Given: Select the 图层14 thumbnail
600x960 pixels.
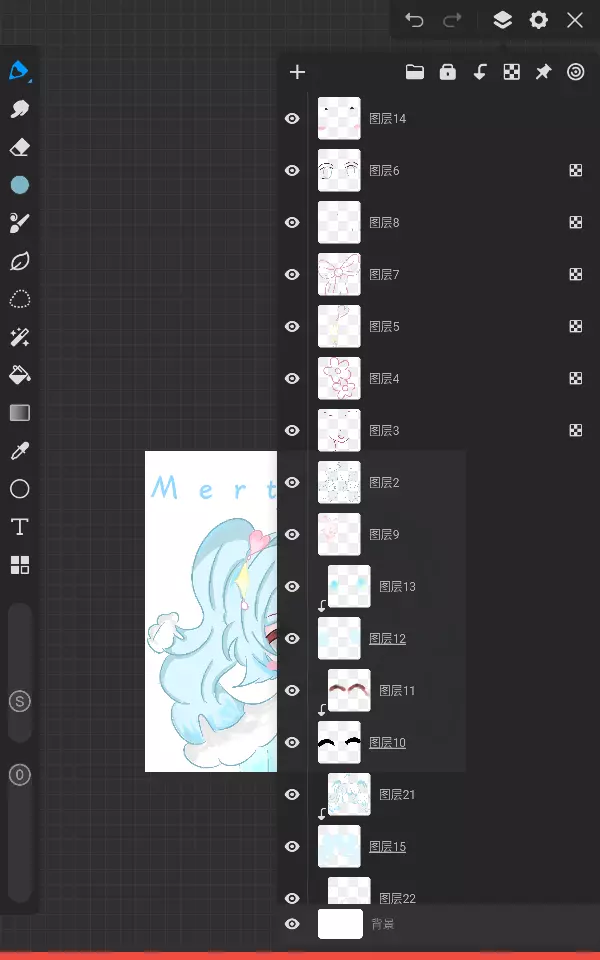Looking at the screenshot, I should [339, 118].
